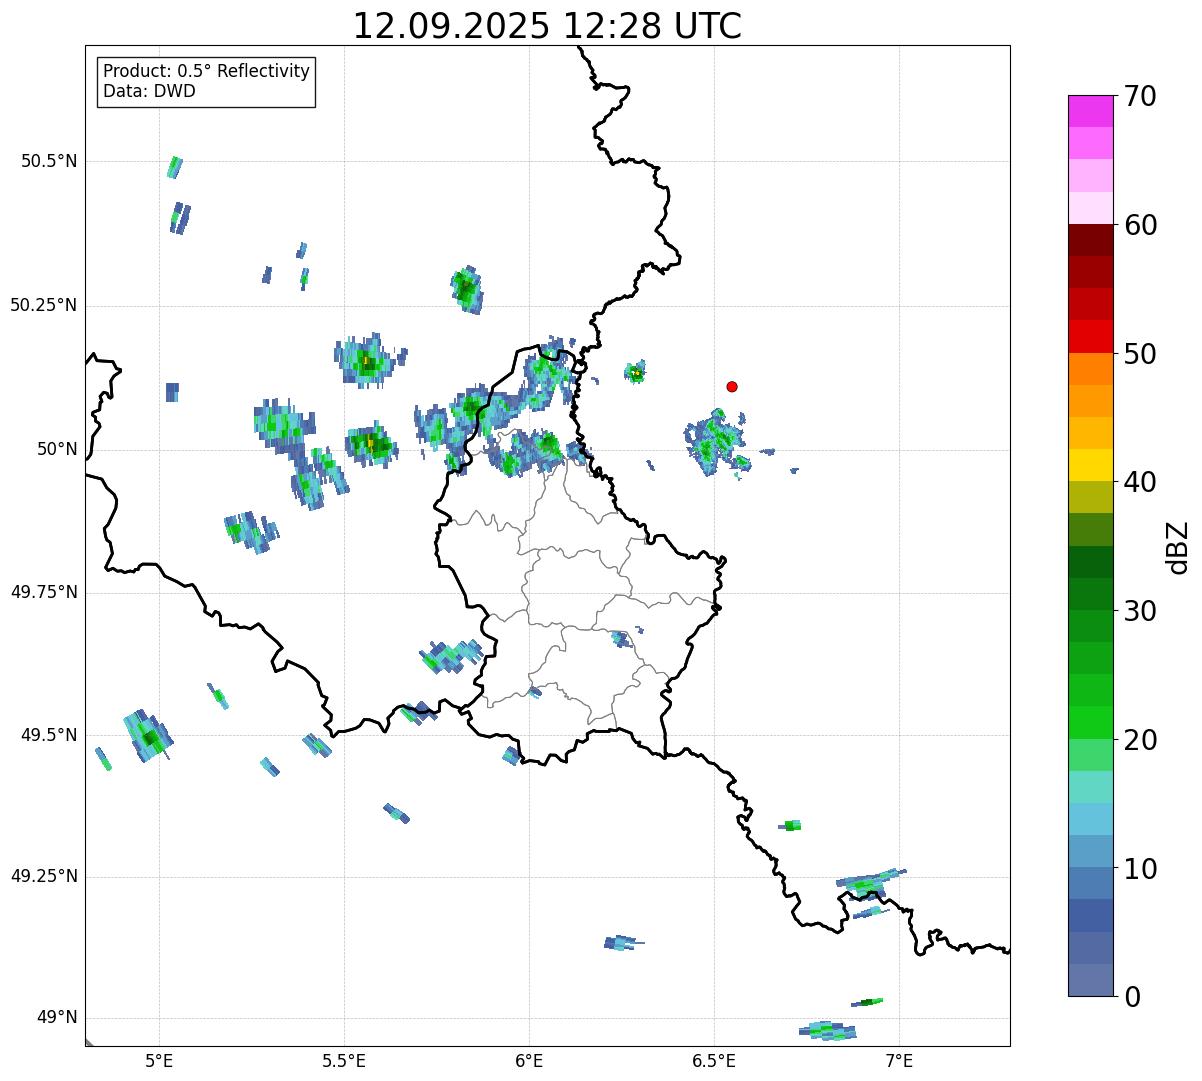Click the Product: 0.5° Reflectivity label
Screen dimensions: 1202x1081
pyautogui.click(x=206, y=71)
